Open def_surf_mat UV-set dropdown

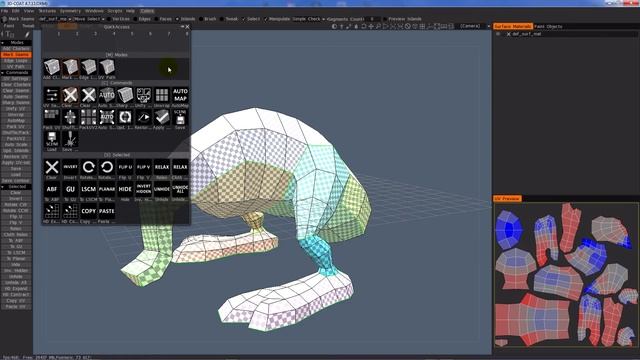[55, 19]
